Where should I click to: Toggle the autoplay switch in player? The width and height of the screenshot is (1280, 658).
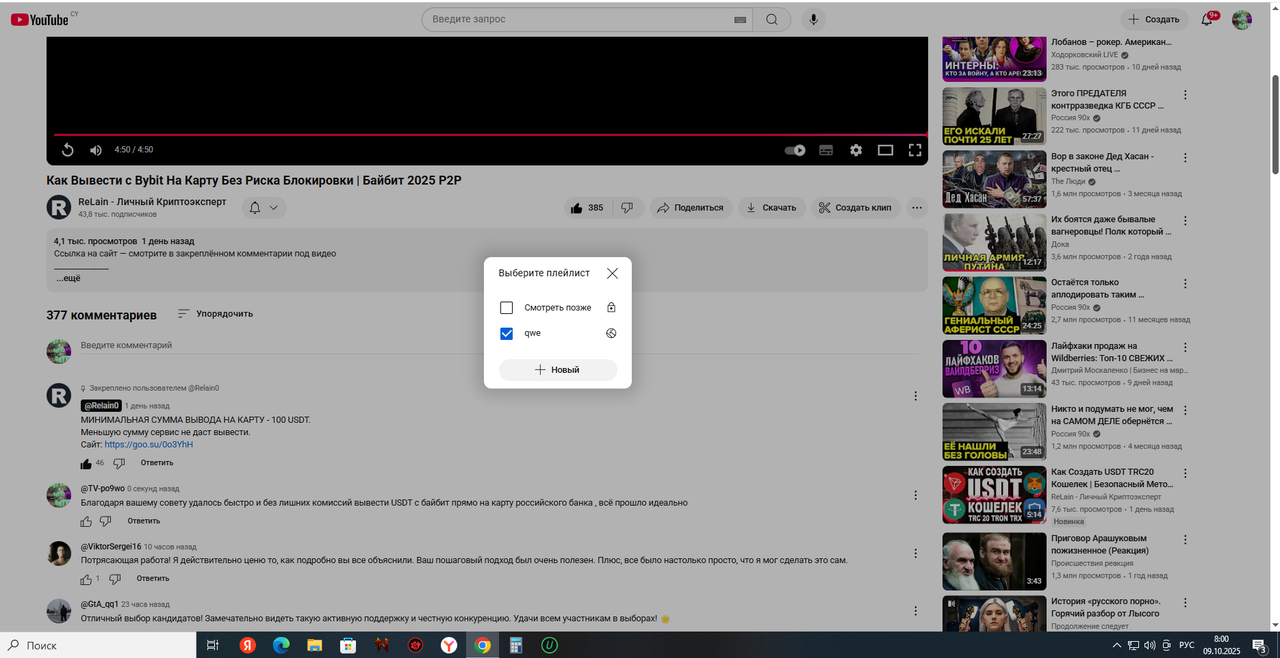pyautogui.click(x=795, y=150)
